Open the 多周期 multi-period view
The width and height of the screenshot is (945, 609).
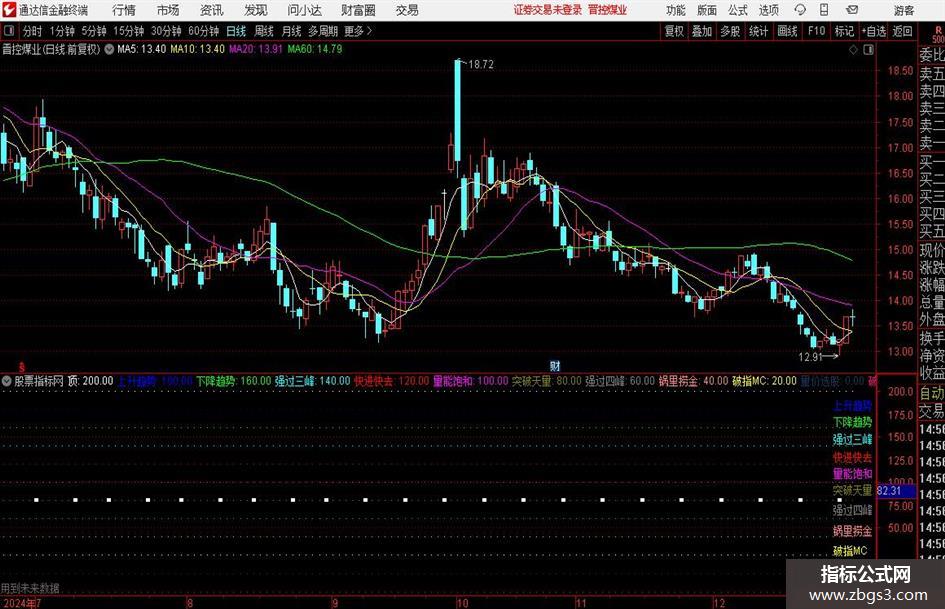click(323, 31)
